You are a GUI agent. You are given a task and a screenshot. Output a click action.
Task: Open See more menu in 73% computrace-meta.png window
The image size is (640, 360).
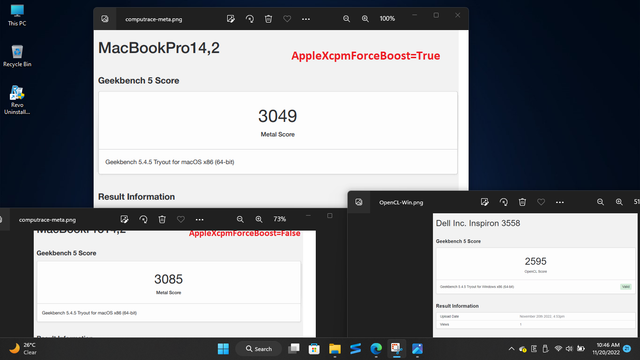(x=200, y=219)
